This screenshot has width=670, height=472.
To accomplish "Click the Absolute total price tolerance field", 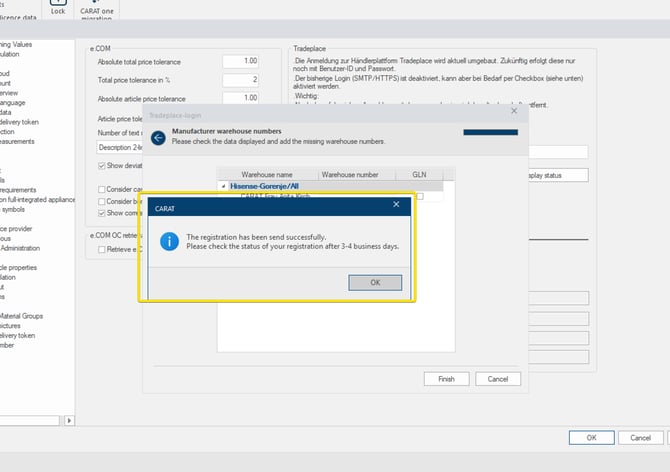I will (x=240, y=61).
